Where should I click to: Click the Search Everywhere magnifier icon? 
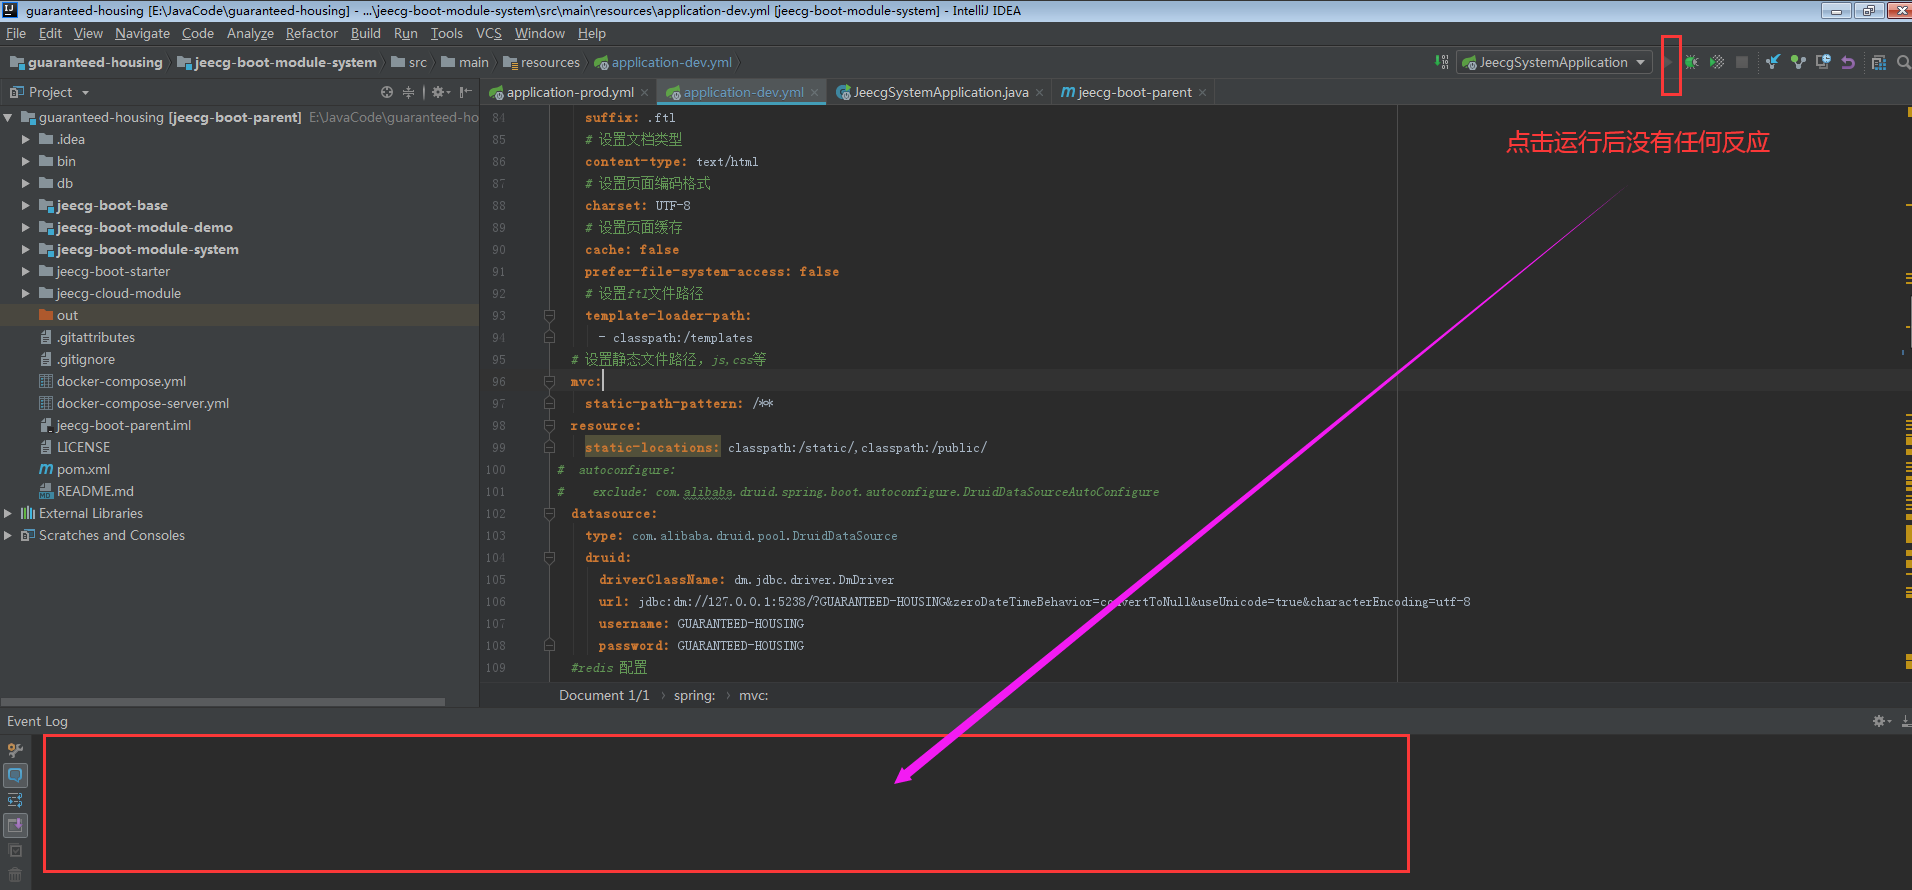1903,62
